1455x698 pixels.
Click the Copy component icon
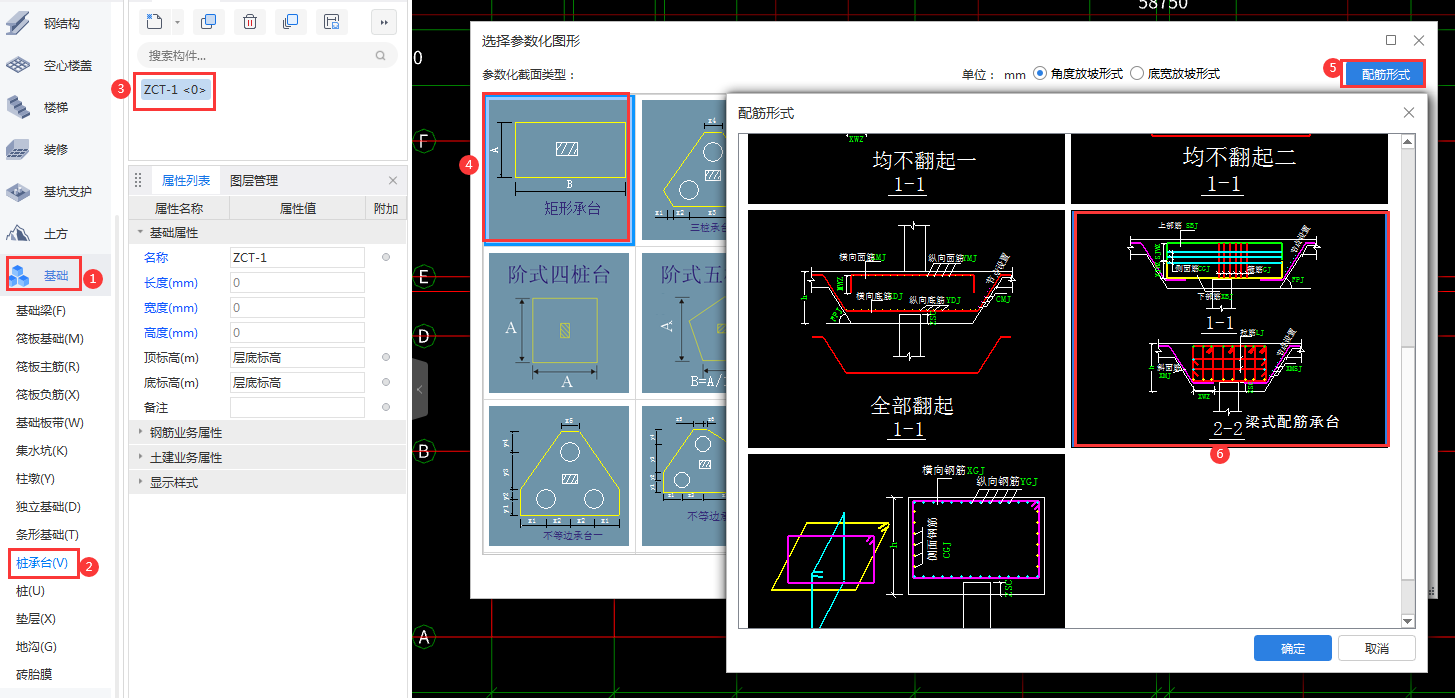coord(208,21)
